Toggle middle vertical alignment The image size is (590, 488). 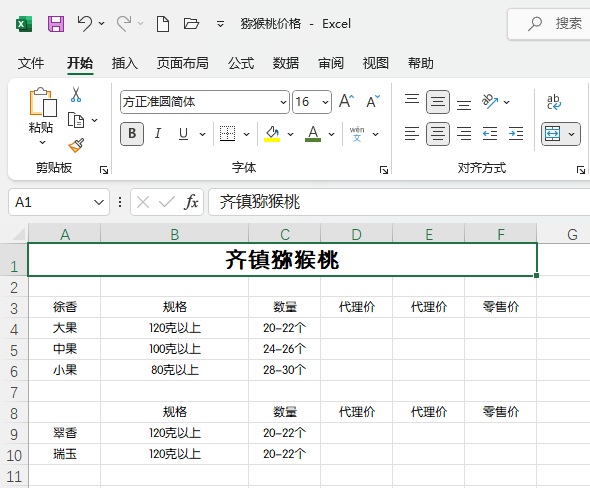pyautogui.click(x=438, y=102)
